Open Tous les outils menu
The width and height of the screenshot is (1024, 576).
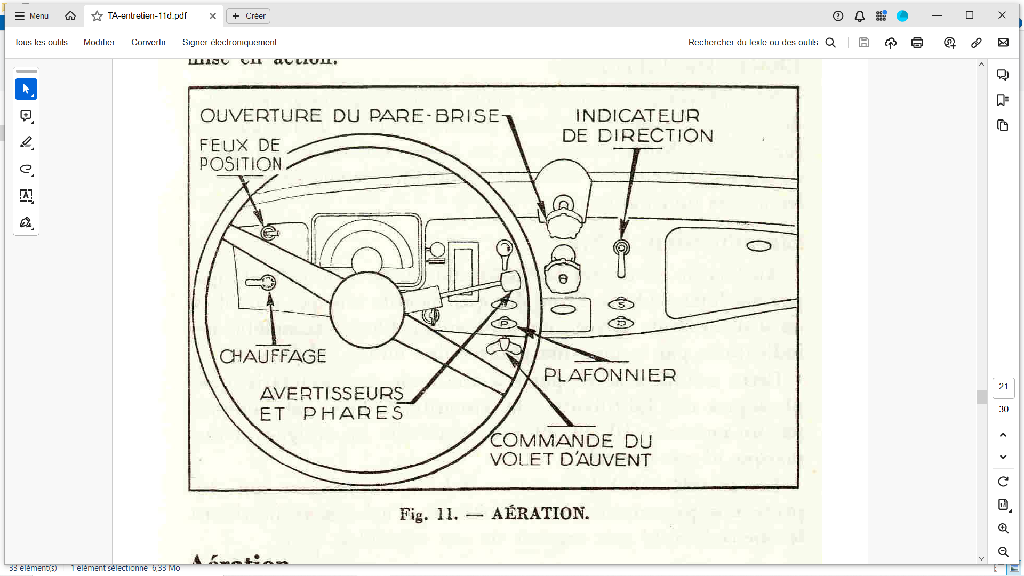(x=42, y=42)
